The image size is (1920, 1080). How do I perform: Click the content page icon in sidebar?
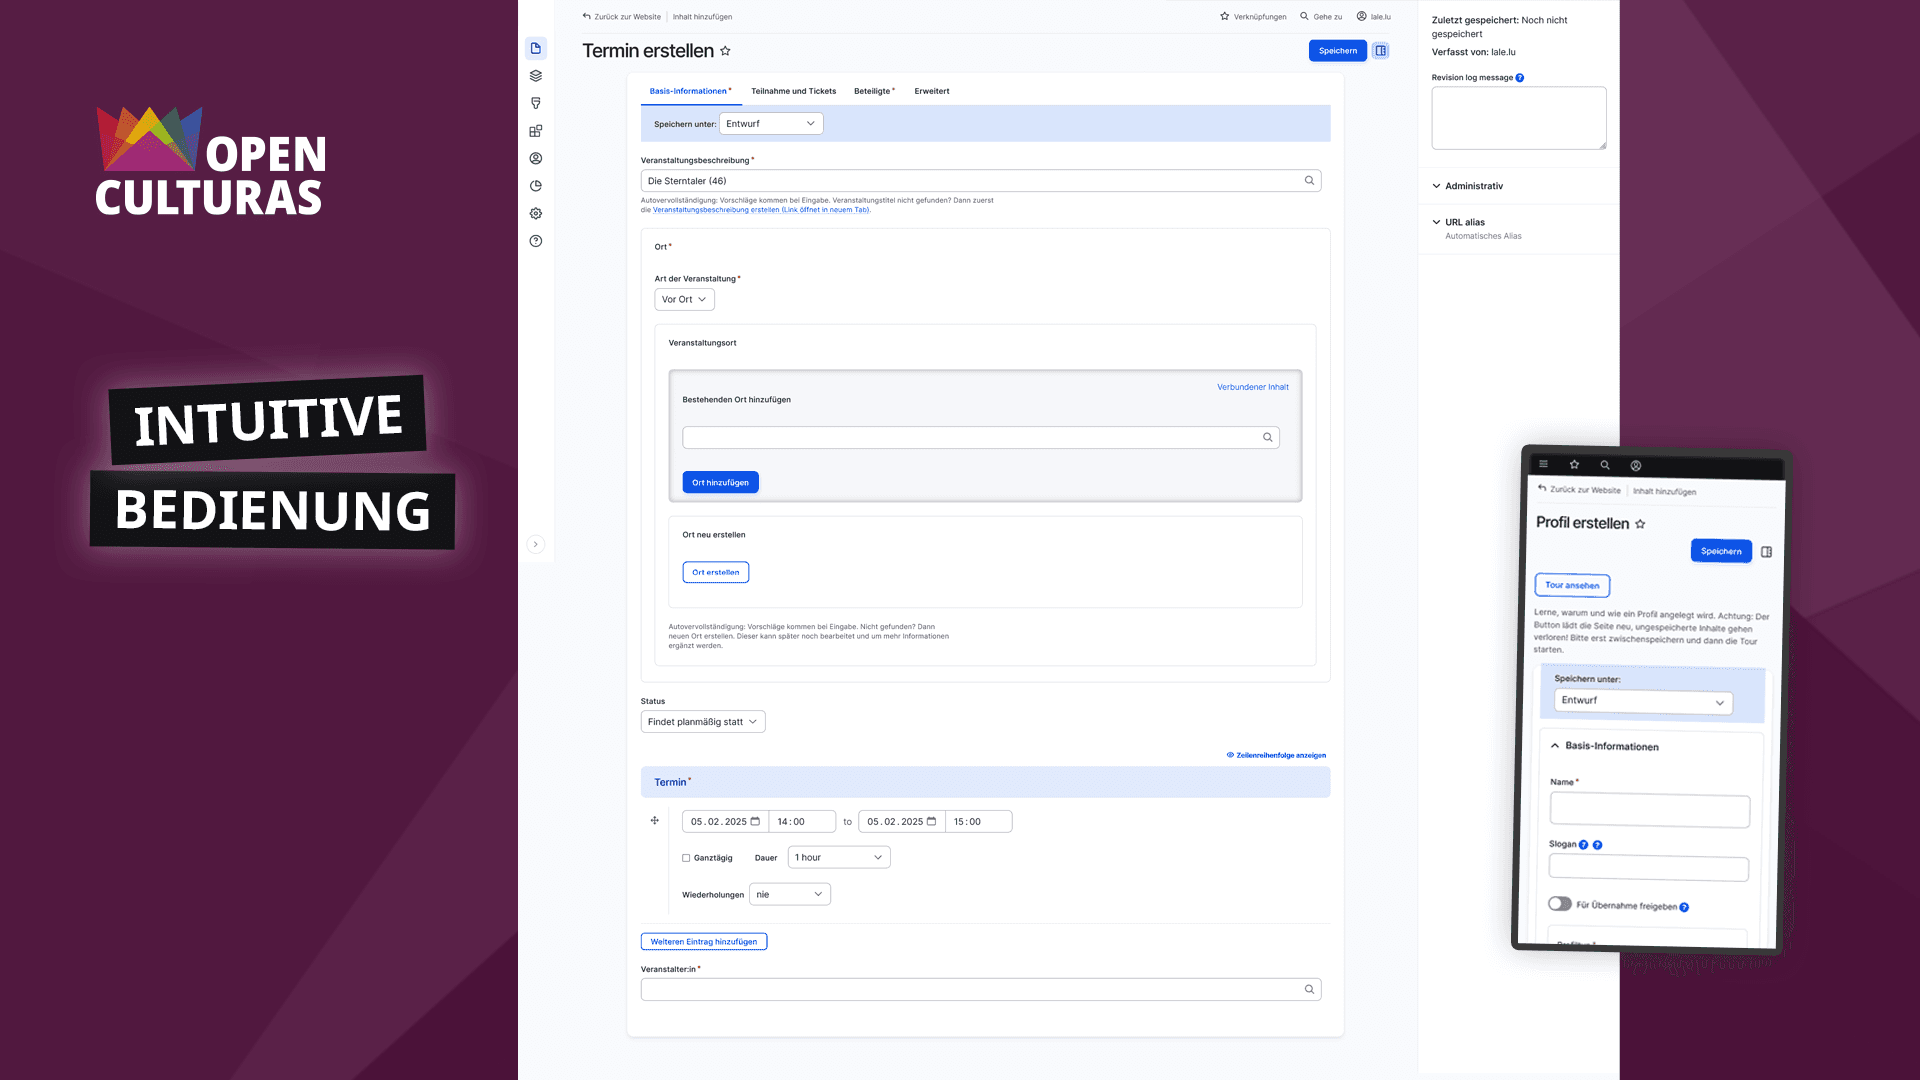click(x=536, y=48)
